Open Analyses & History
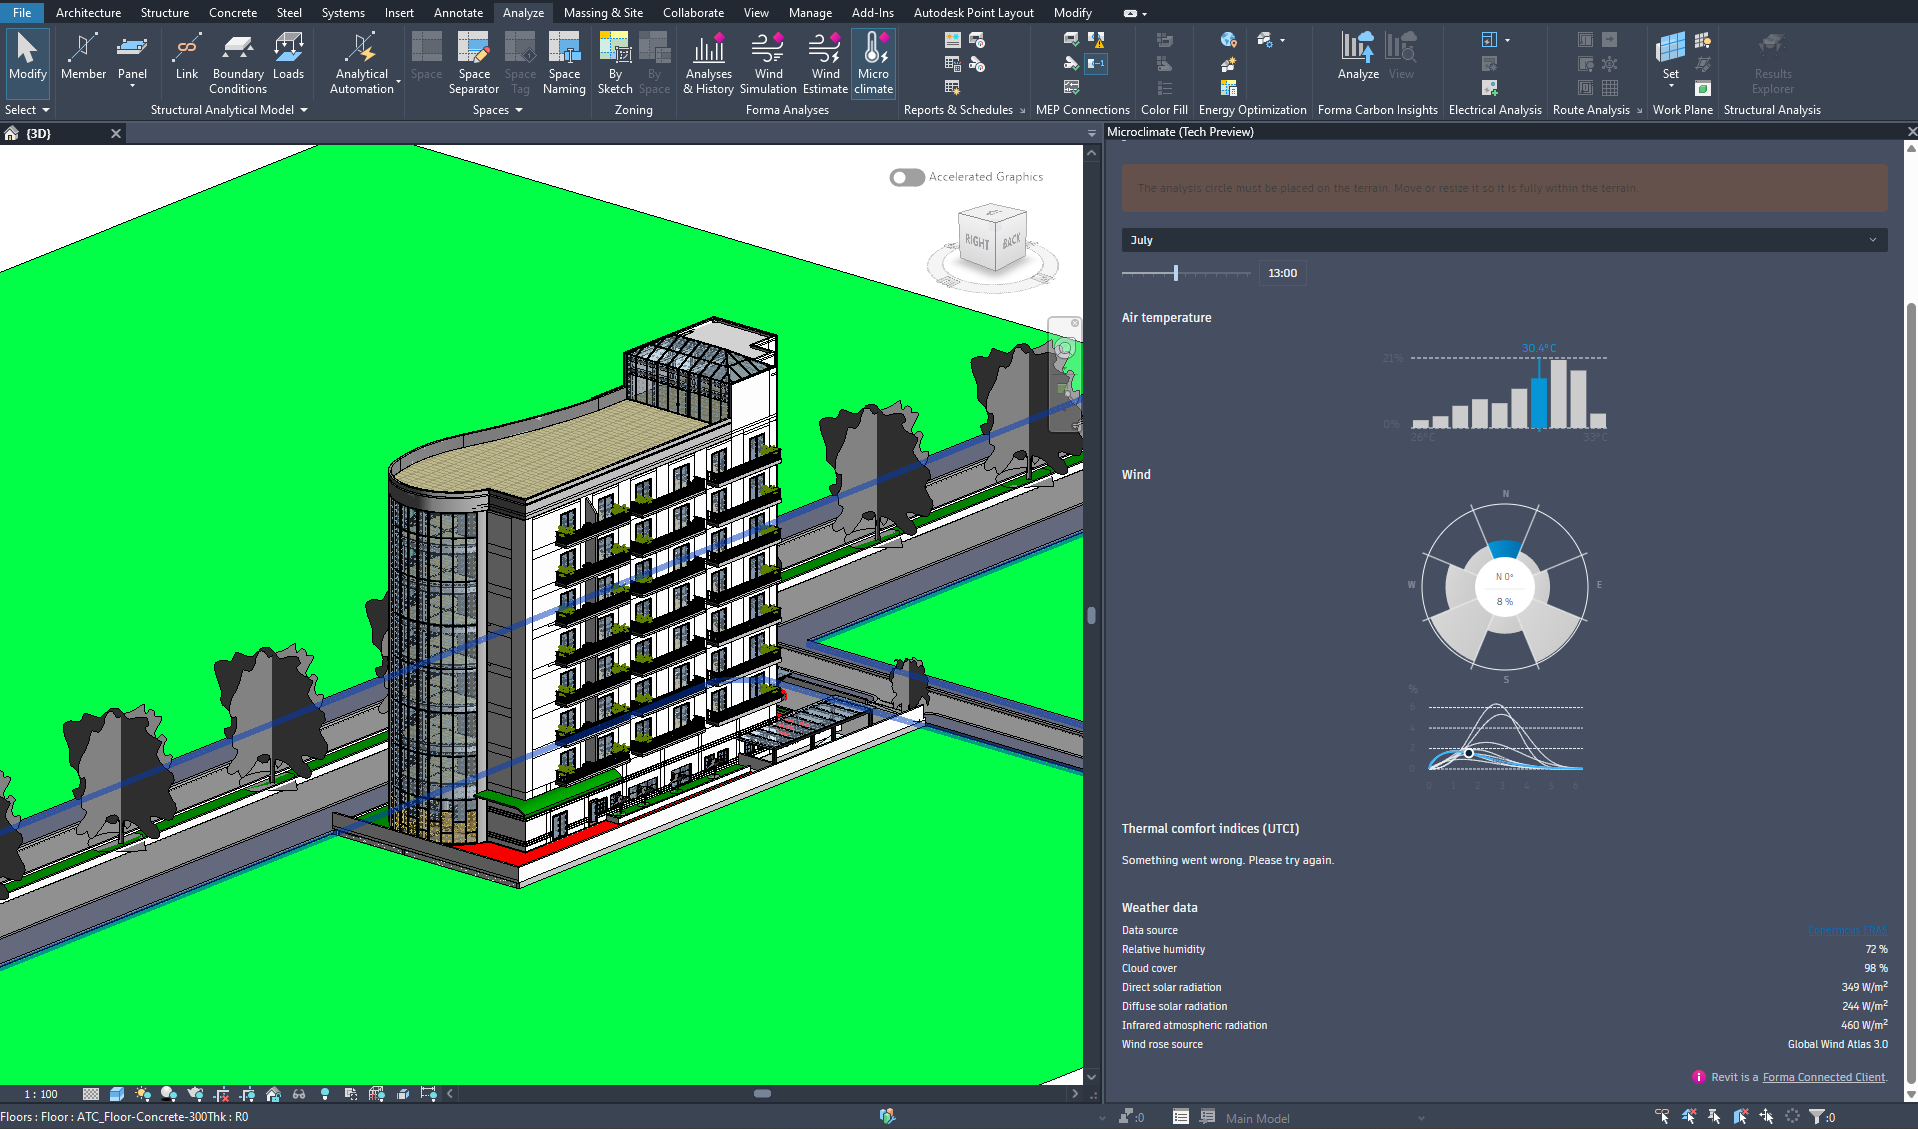 pyautogui.click(x=709, y=63)
